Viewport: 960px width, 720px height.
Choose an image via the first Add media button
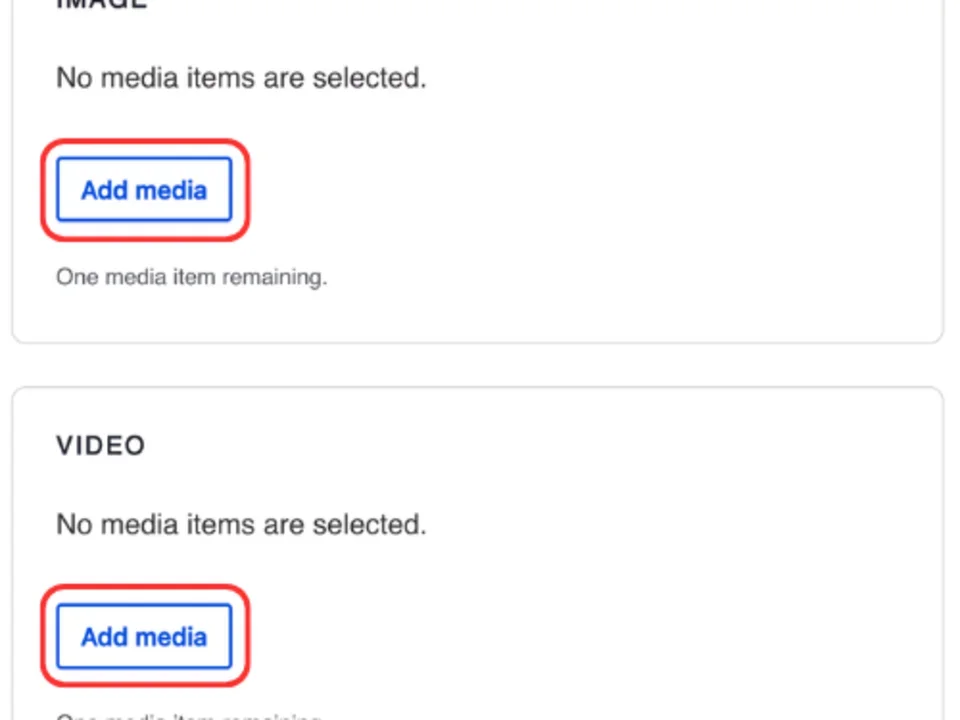click(144, 190)
